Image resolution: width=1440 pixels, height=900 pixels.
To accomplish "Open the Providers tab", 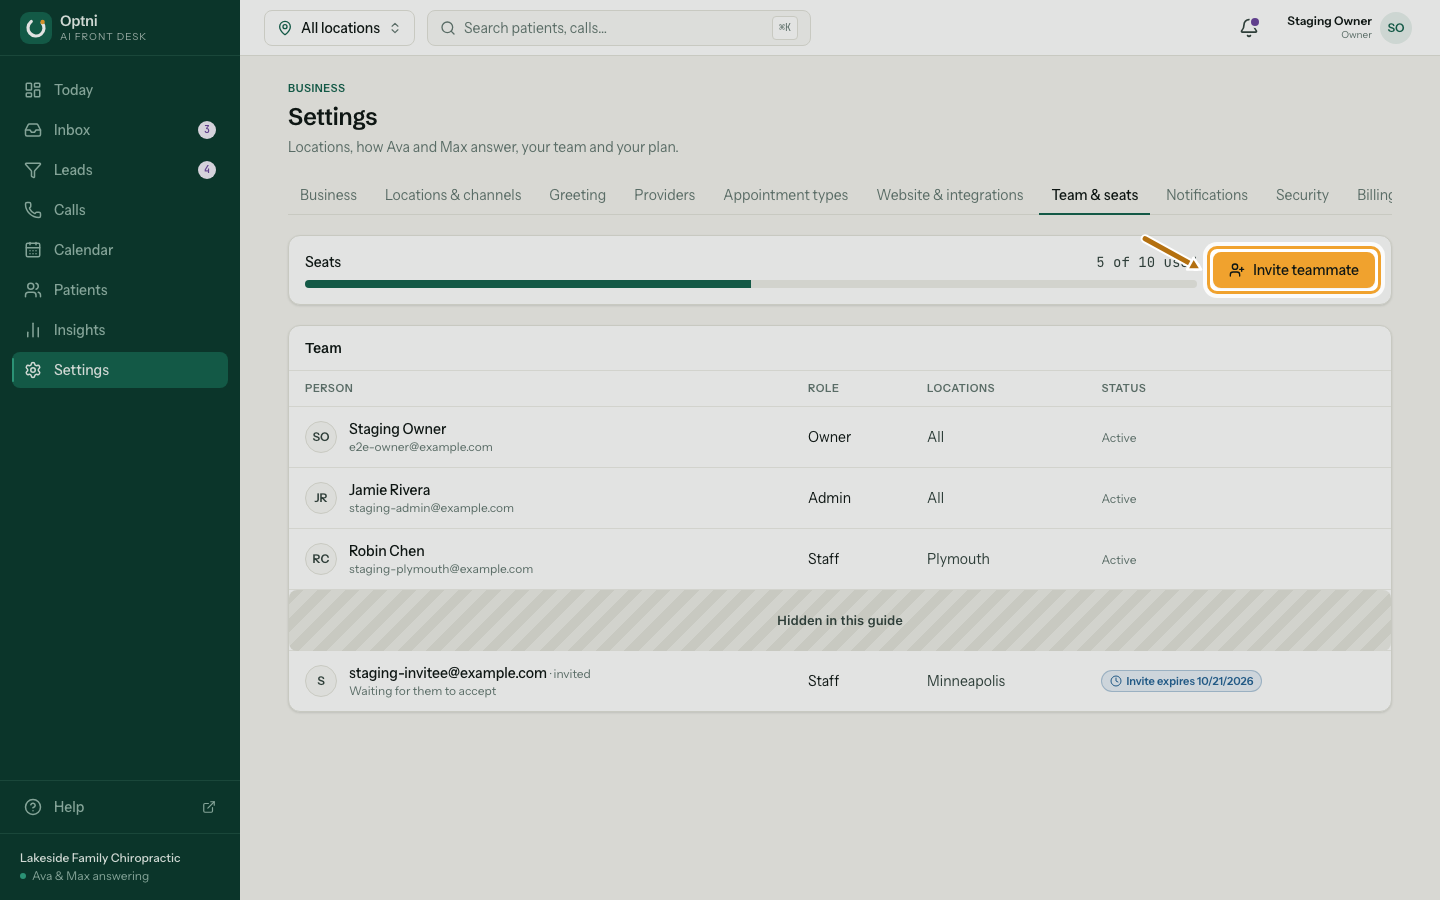I will tap(664, 195).
